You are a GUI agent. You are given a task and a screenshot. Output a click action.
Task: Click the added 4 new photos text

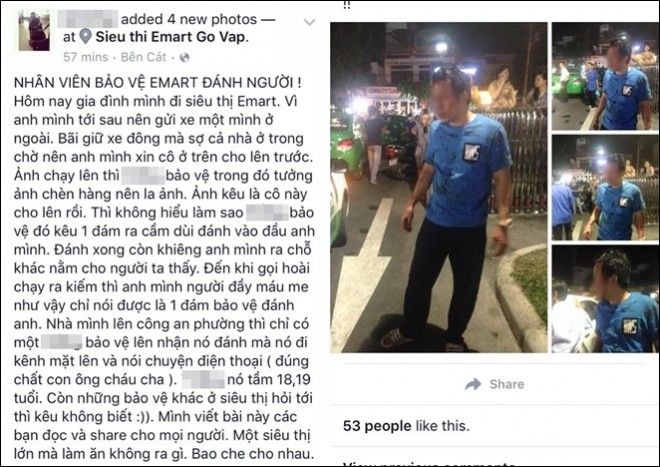click(189, 19)
